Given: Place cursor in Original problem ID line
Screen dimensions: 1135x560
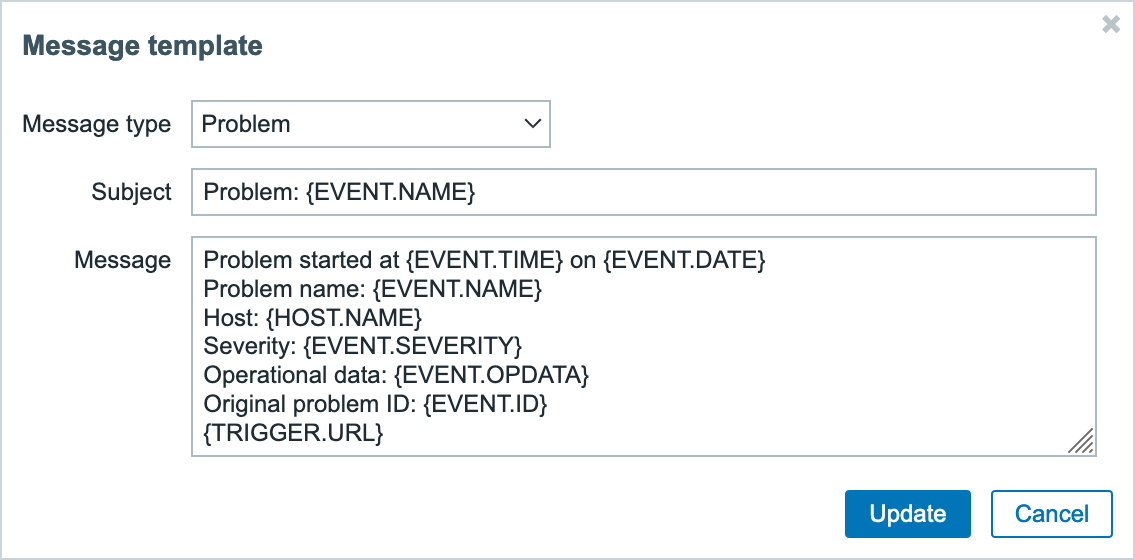Looking at the screenshot, I should tap(376, 406).
